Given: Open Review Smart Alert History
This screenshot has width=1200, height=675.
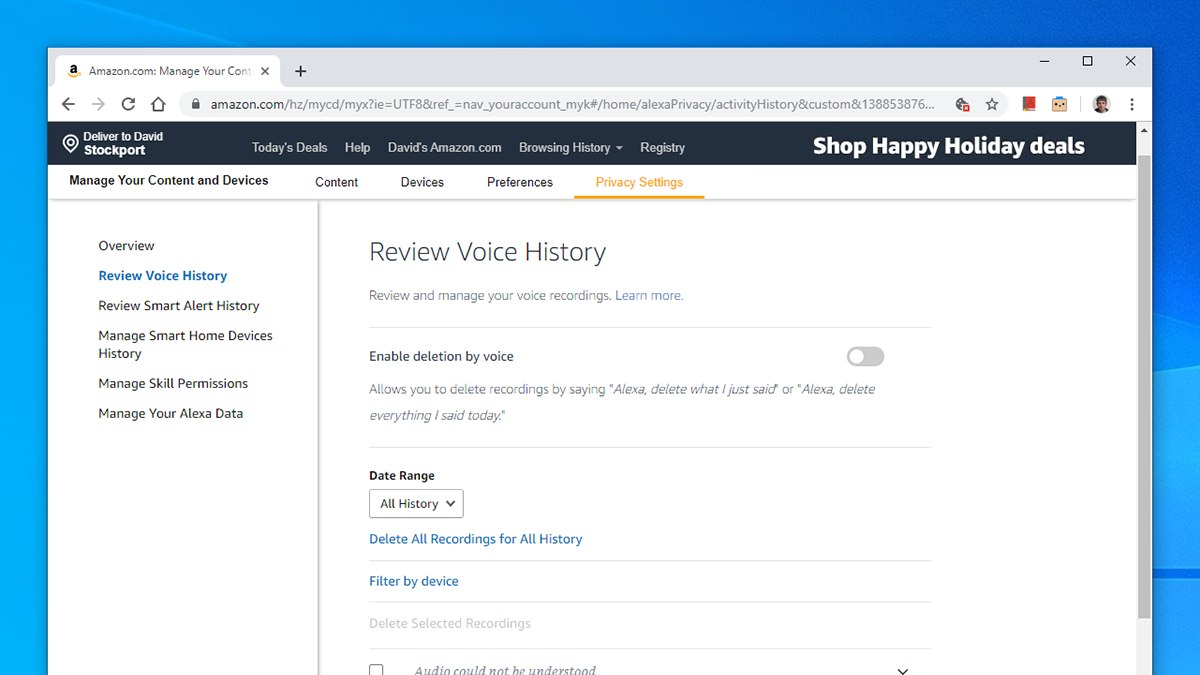Looking at the screenshot, I should 178,305.
